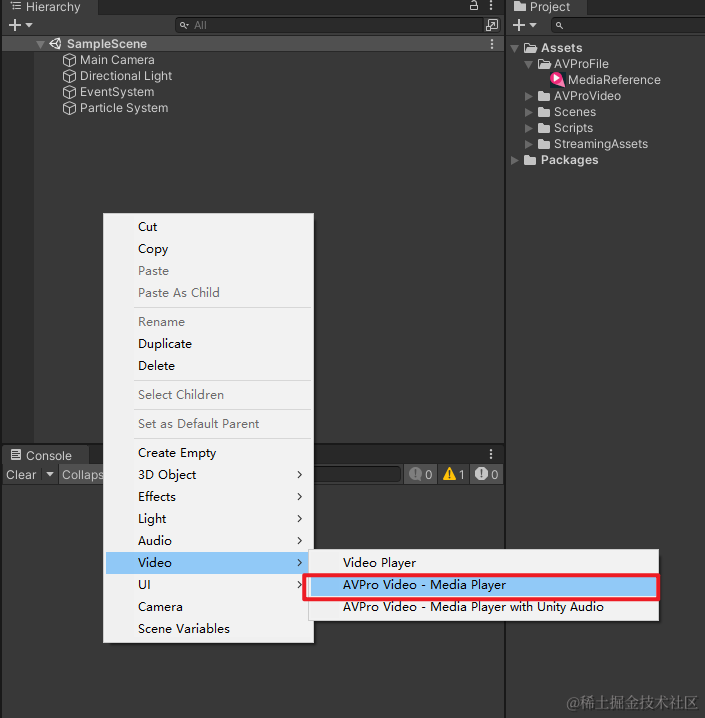The height and width of the screenshot is (718, 705).
Task: Toggle Console warning messages filter
Action: tap(454, 474)
